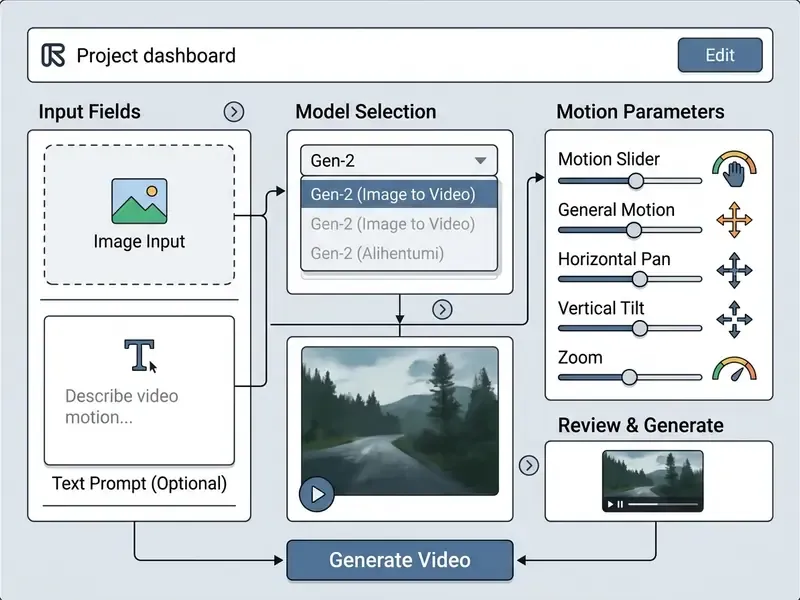Click the Horizontal Pan arrows icon
The width and height of the screenshot is (800, 600).
pyautogui.click(x=734, y=270)
